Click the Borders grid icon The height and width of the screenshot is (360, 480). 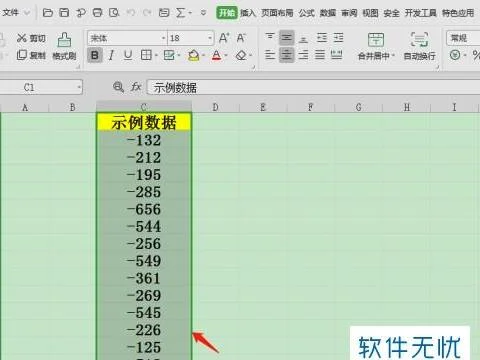[146, 55]
